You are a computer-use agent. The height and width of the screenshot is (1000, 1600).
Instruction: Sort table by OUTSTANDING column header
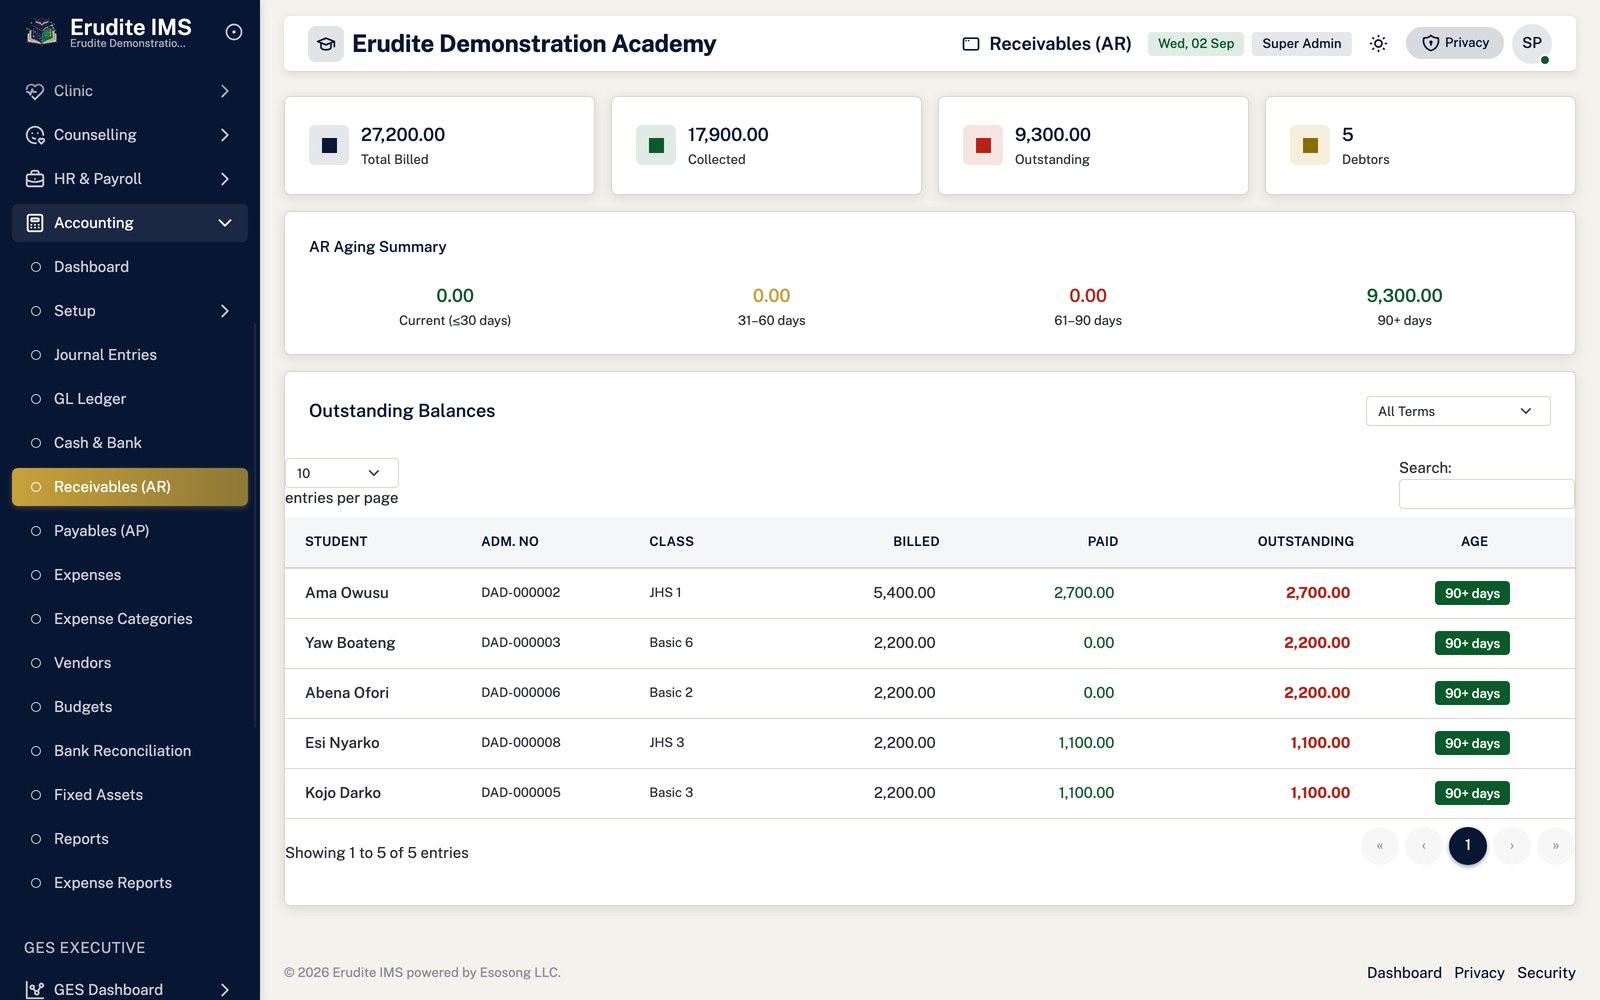click(x=1305, y=541)
